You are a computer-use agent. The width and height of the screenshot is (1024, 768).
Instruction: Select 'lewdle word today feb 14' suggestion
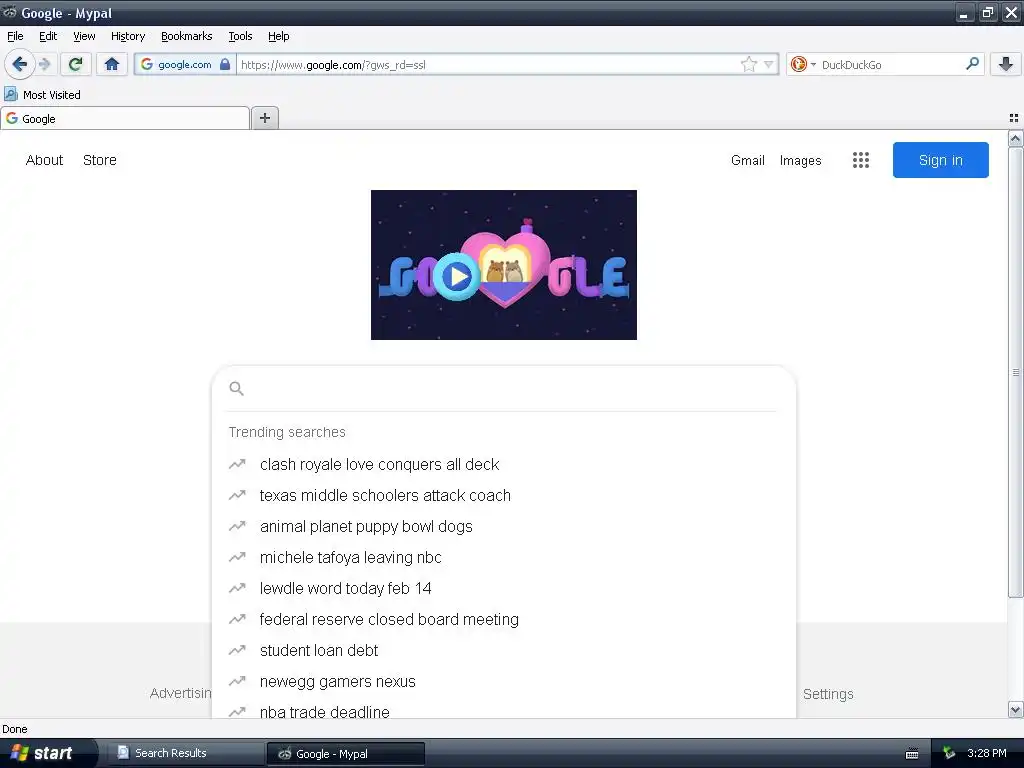coord(504,588)
